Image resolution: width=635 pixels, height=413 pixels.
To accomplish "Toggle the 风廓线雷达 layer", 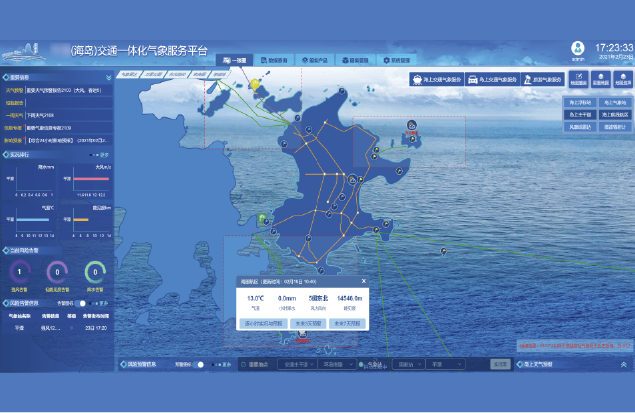I will 580,127.
